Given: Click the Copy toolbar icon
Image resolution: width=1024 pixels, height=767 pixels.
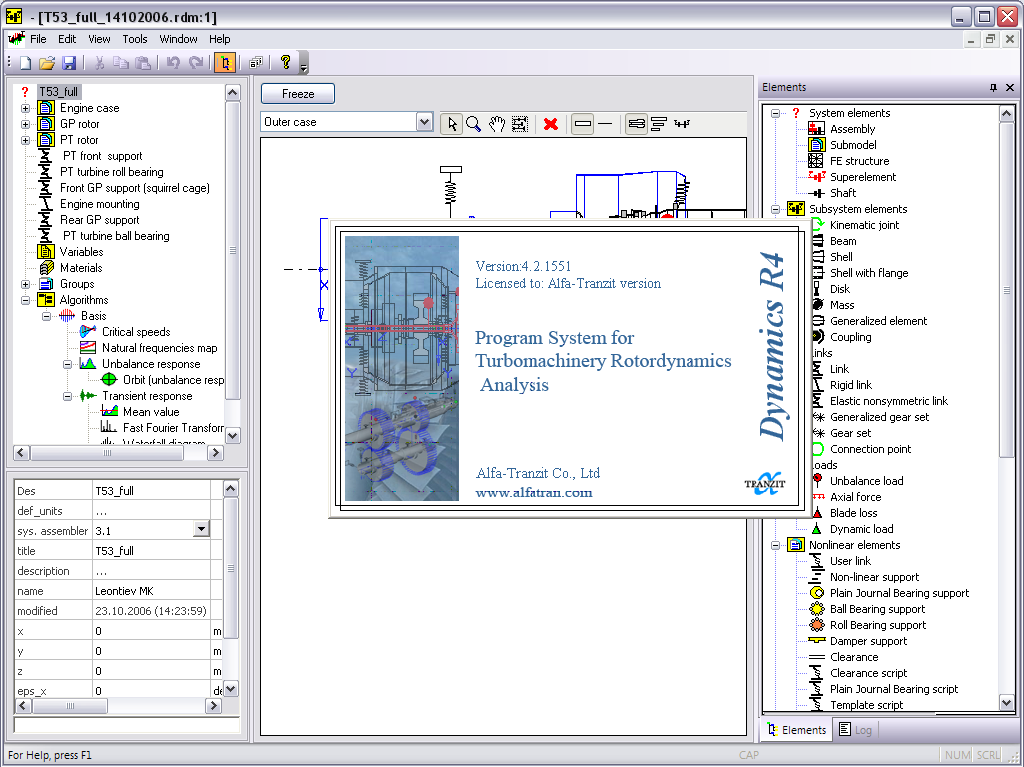Looking at the screenshot, I should point(121,63).
